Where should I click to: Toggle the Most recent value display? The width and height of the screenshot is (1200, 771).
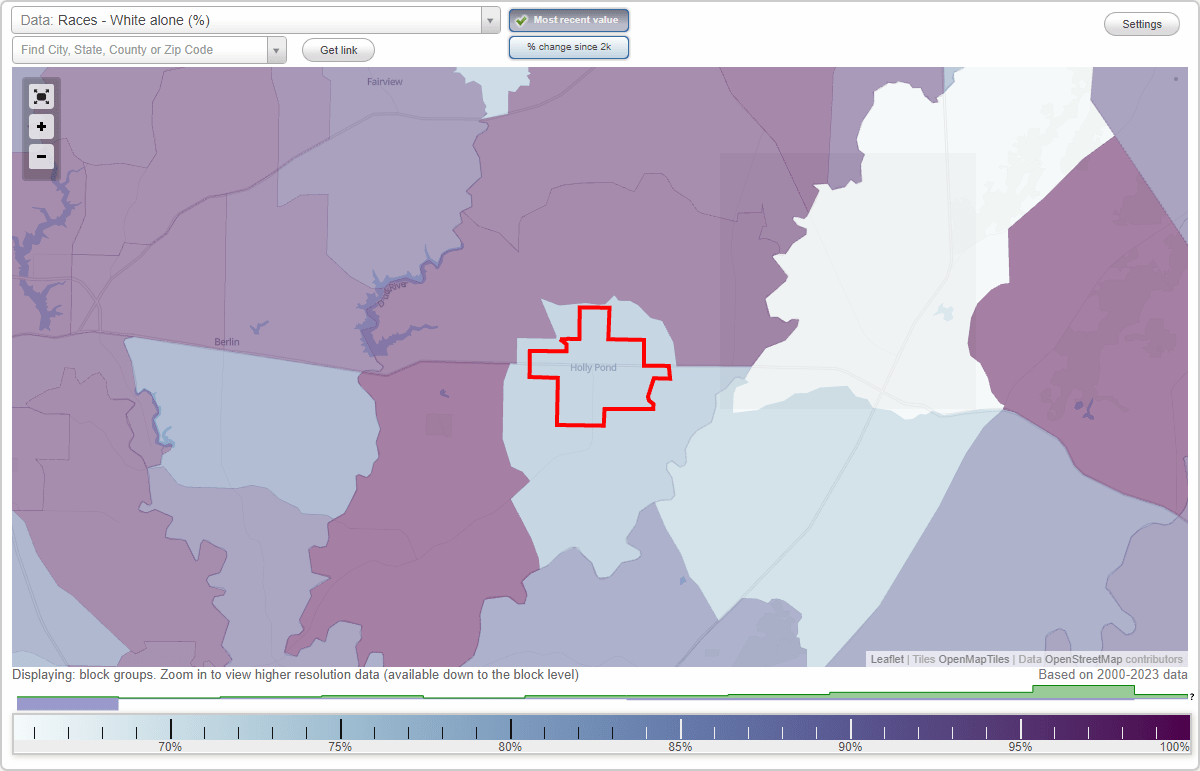pos(568,20)
